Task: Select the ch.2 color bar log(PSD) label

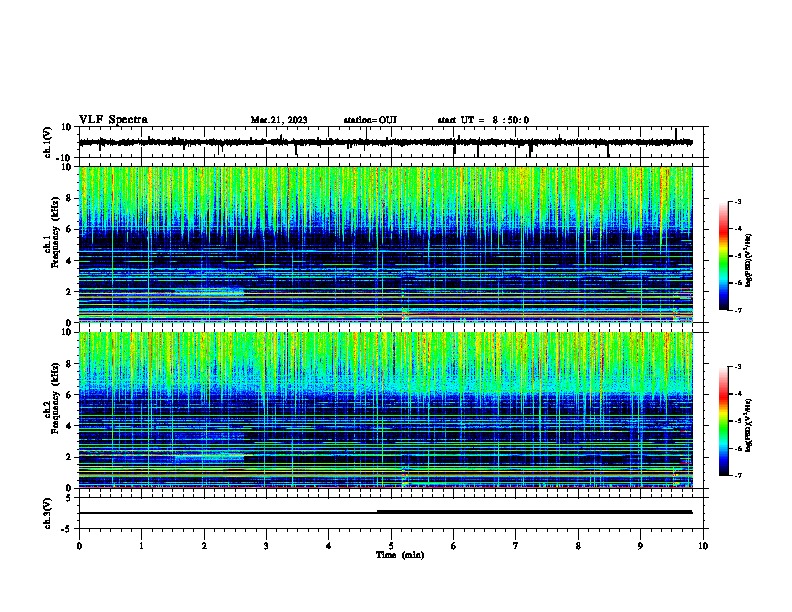Action: [x=749, y=425]
